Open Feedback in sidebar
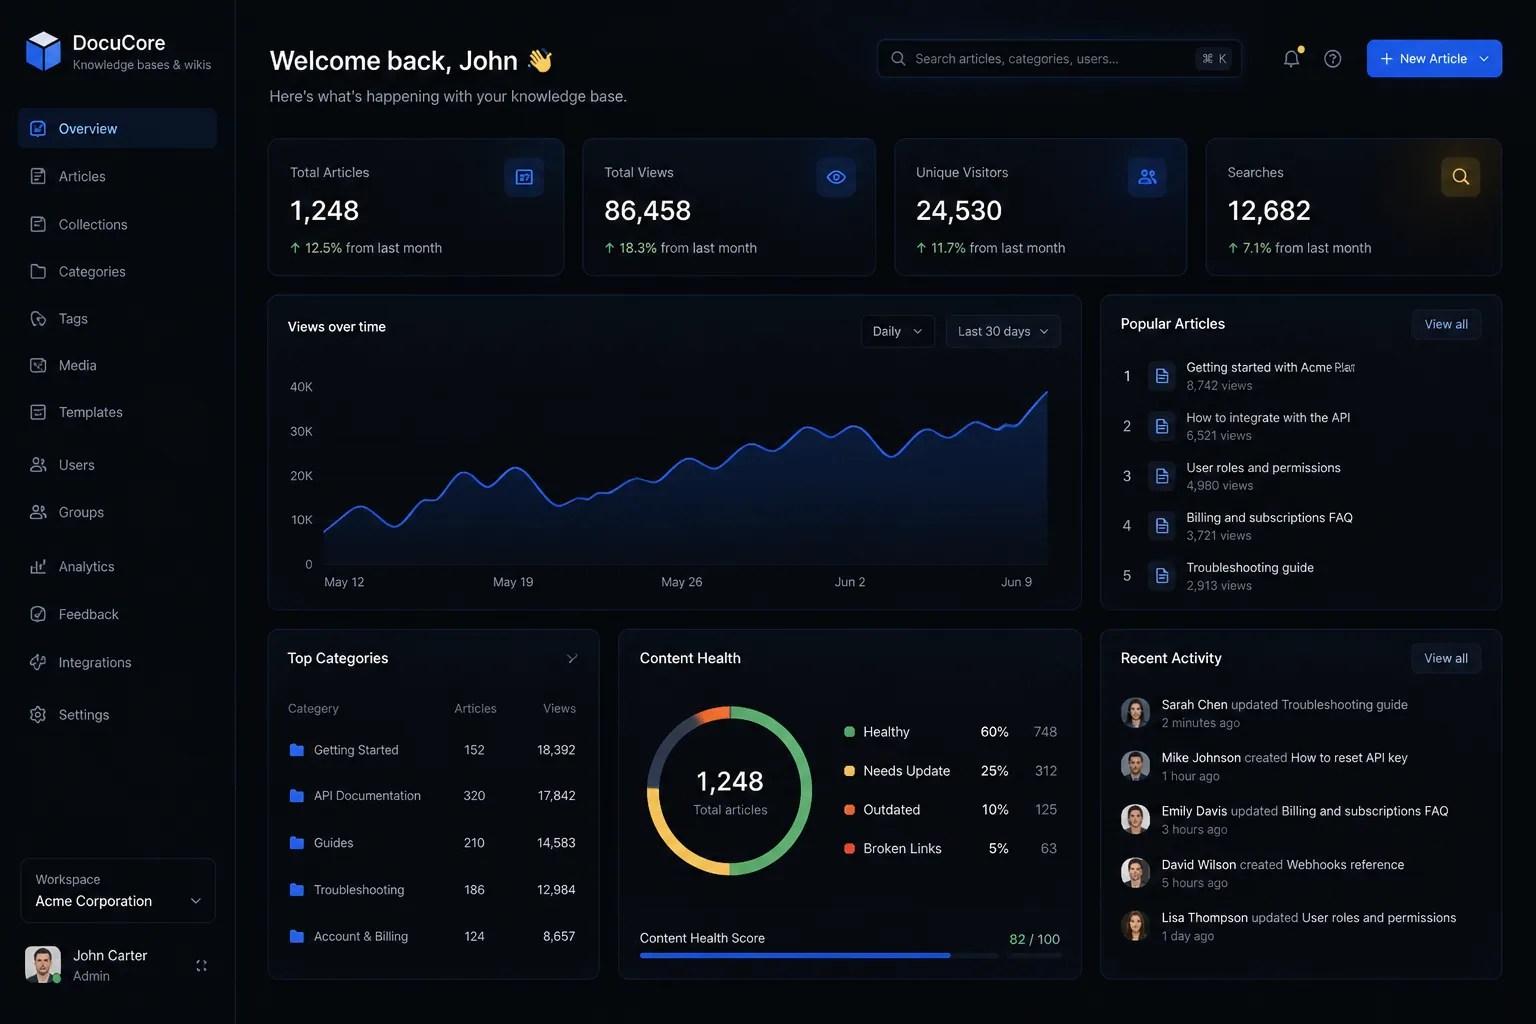This screenshot has width=1536, height=1024. coord(117,614)
